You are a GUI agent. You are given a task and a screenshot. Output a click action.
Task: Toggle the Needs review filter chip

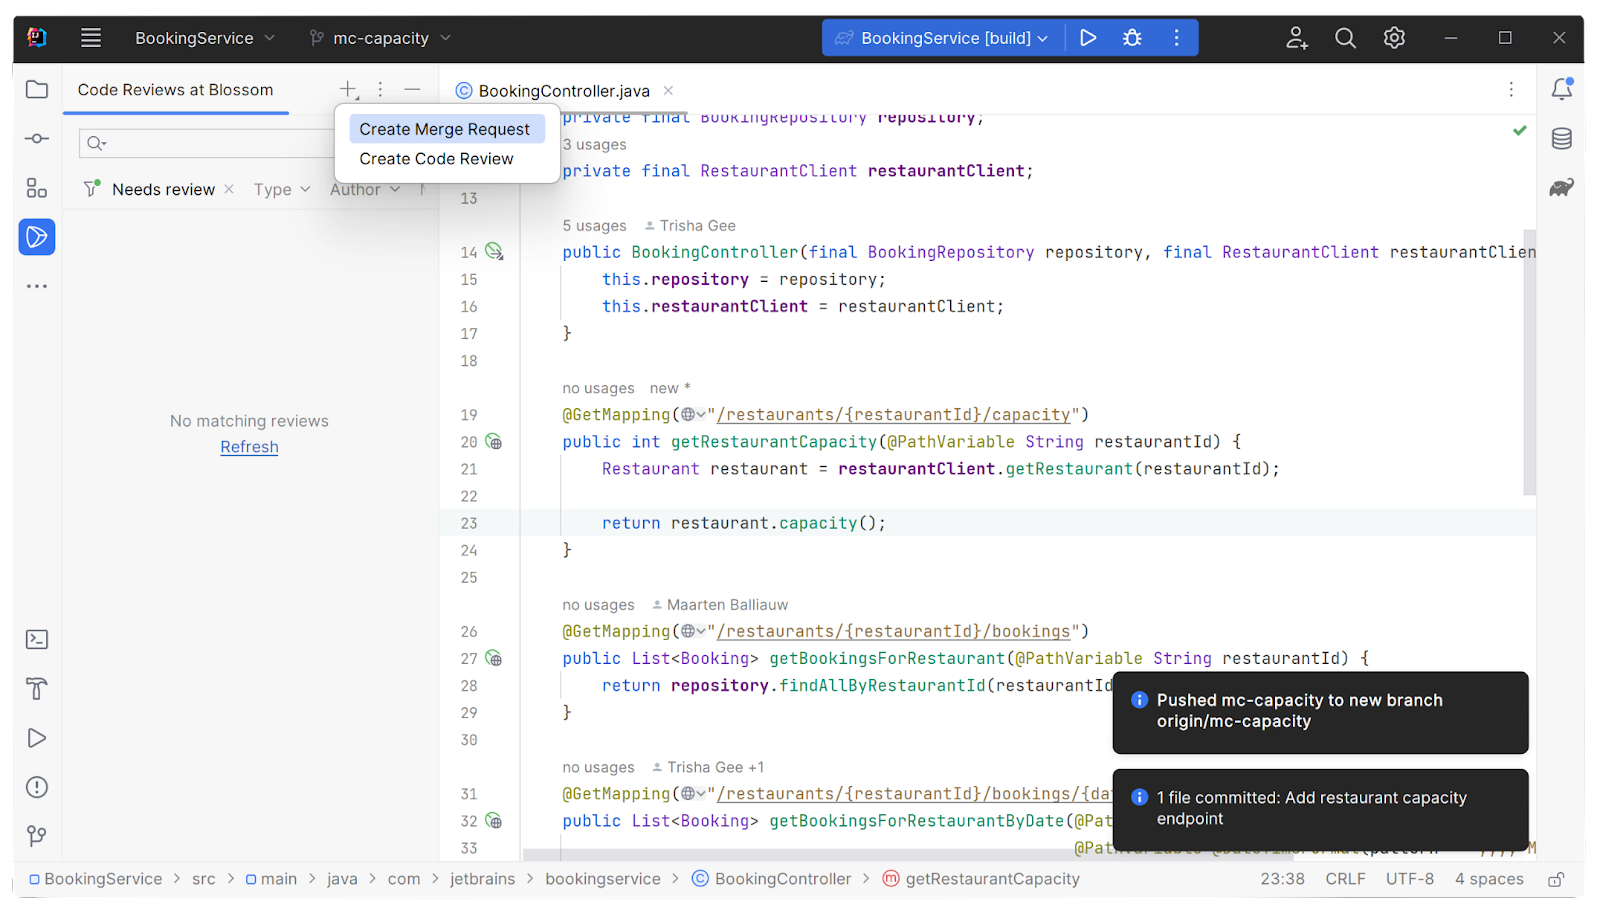point(163,189)
